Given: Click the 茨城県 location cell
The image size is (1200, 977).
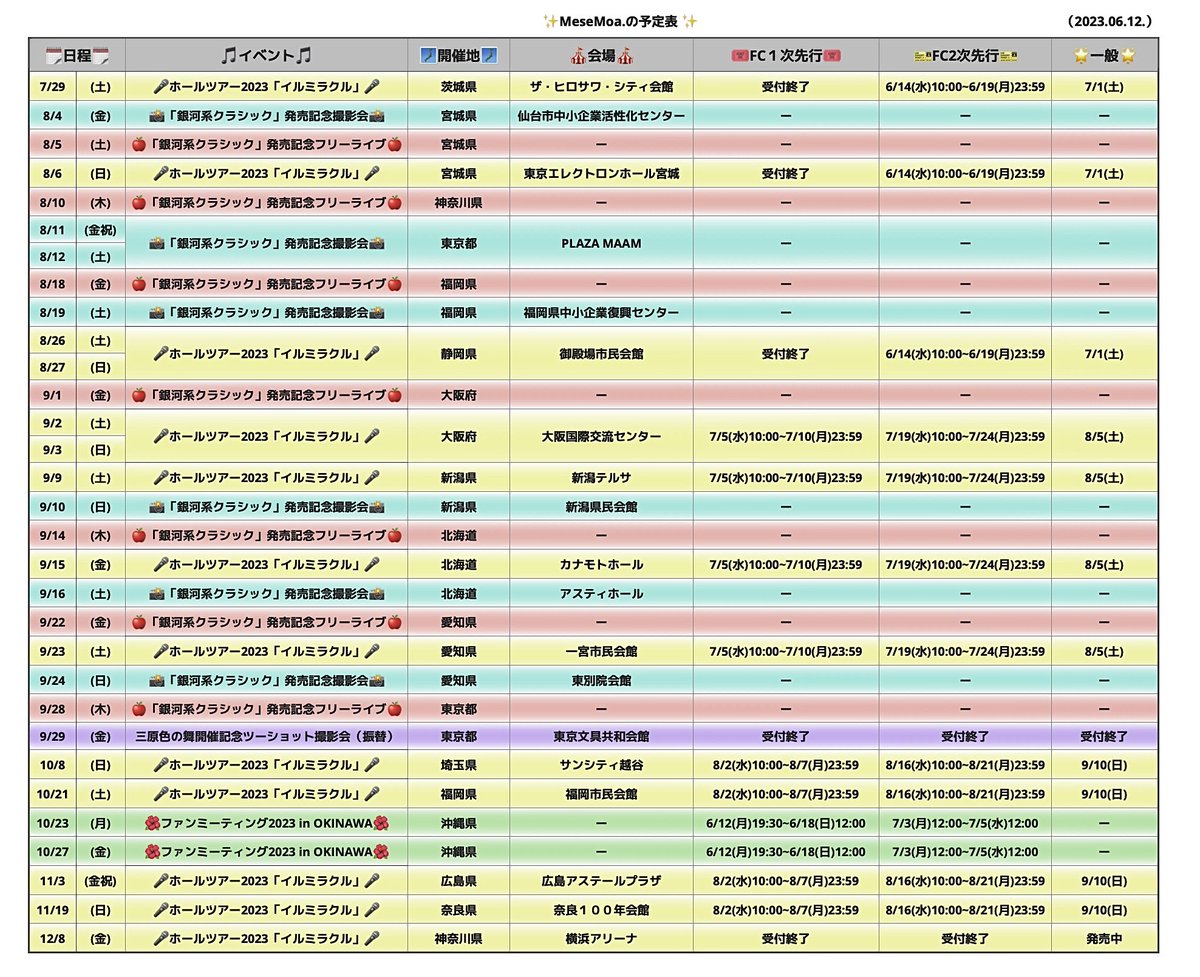Looking at the screenshot, I should tap(459, 87).
